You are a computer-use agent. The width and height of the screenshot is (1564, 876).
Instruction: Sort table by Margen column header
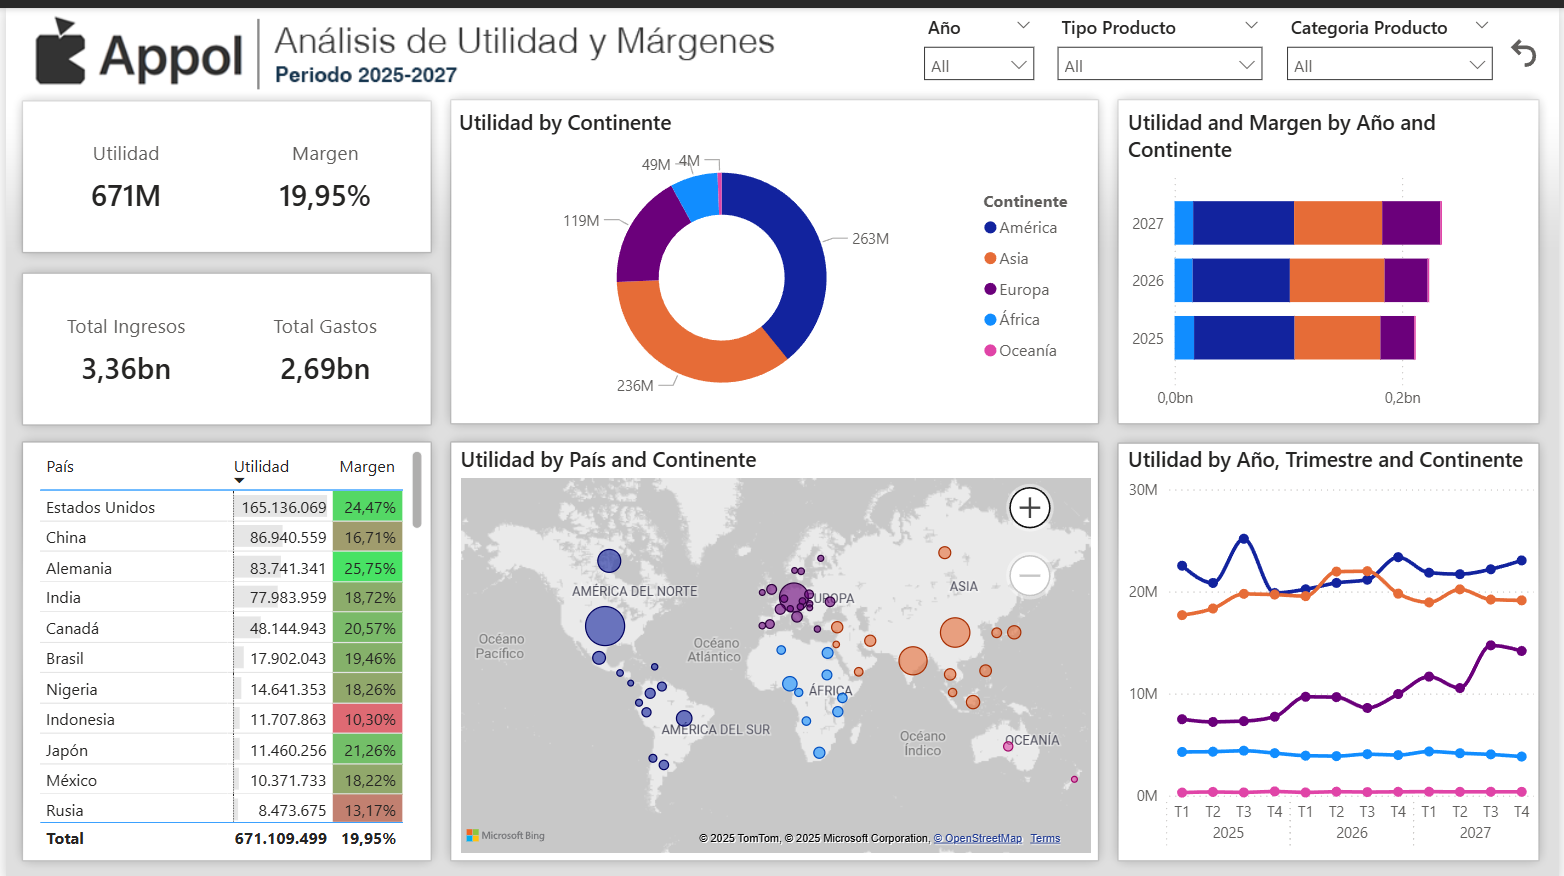[x=366, y=467]
